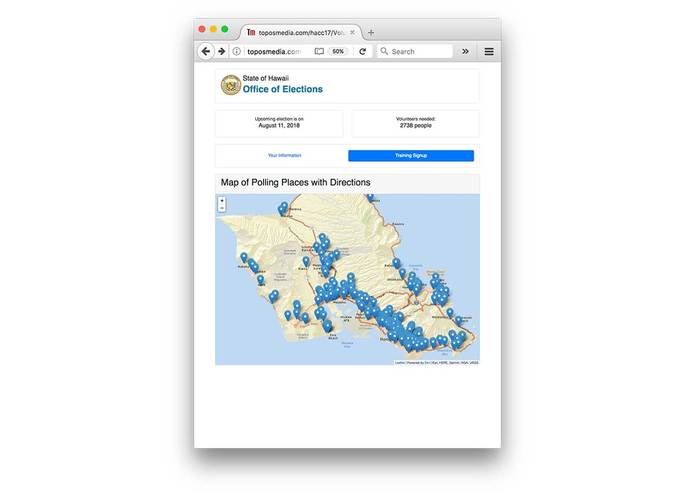Click the Office of Elections heading
This screenshot has height=494, width=695.
283,89
